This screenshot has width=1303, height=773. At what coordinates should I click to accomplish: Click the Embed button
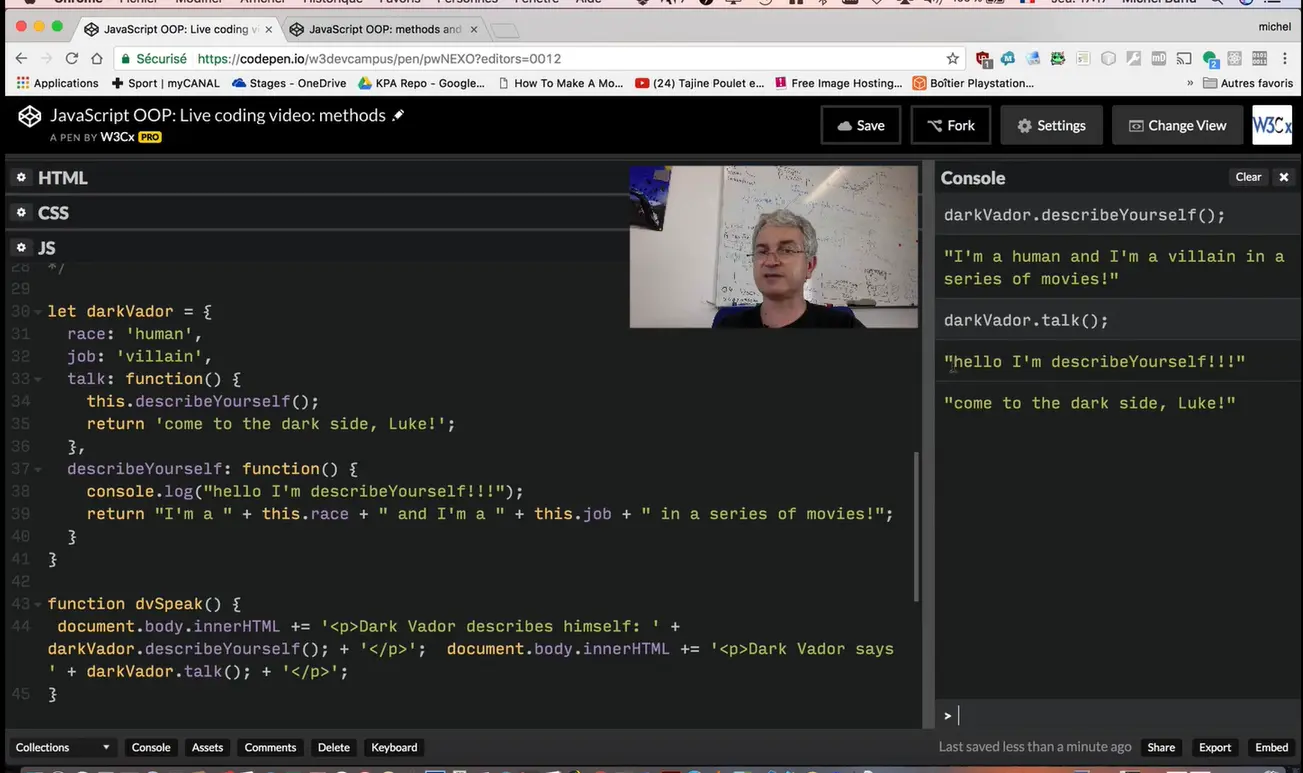pos(1271,747)
